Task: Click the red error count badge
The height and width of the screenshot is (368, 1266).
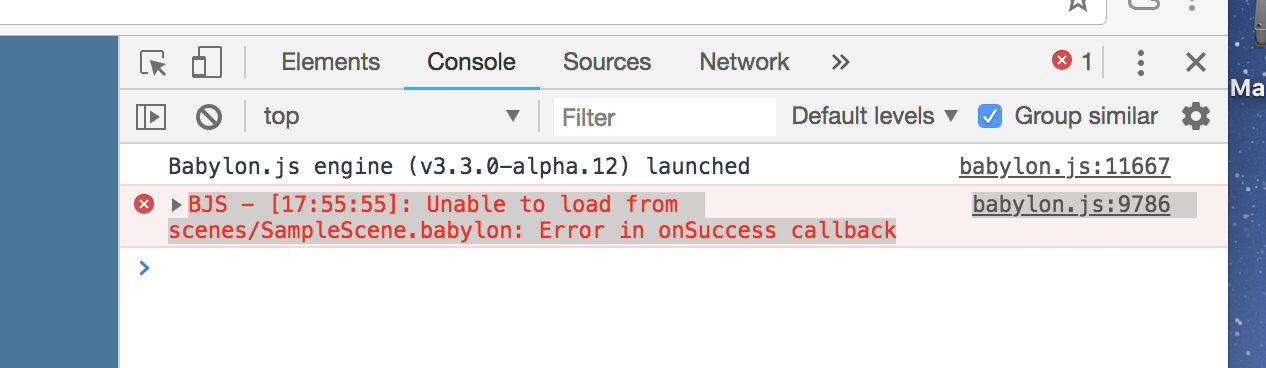Action: 1072,62
